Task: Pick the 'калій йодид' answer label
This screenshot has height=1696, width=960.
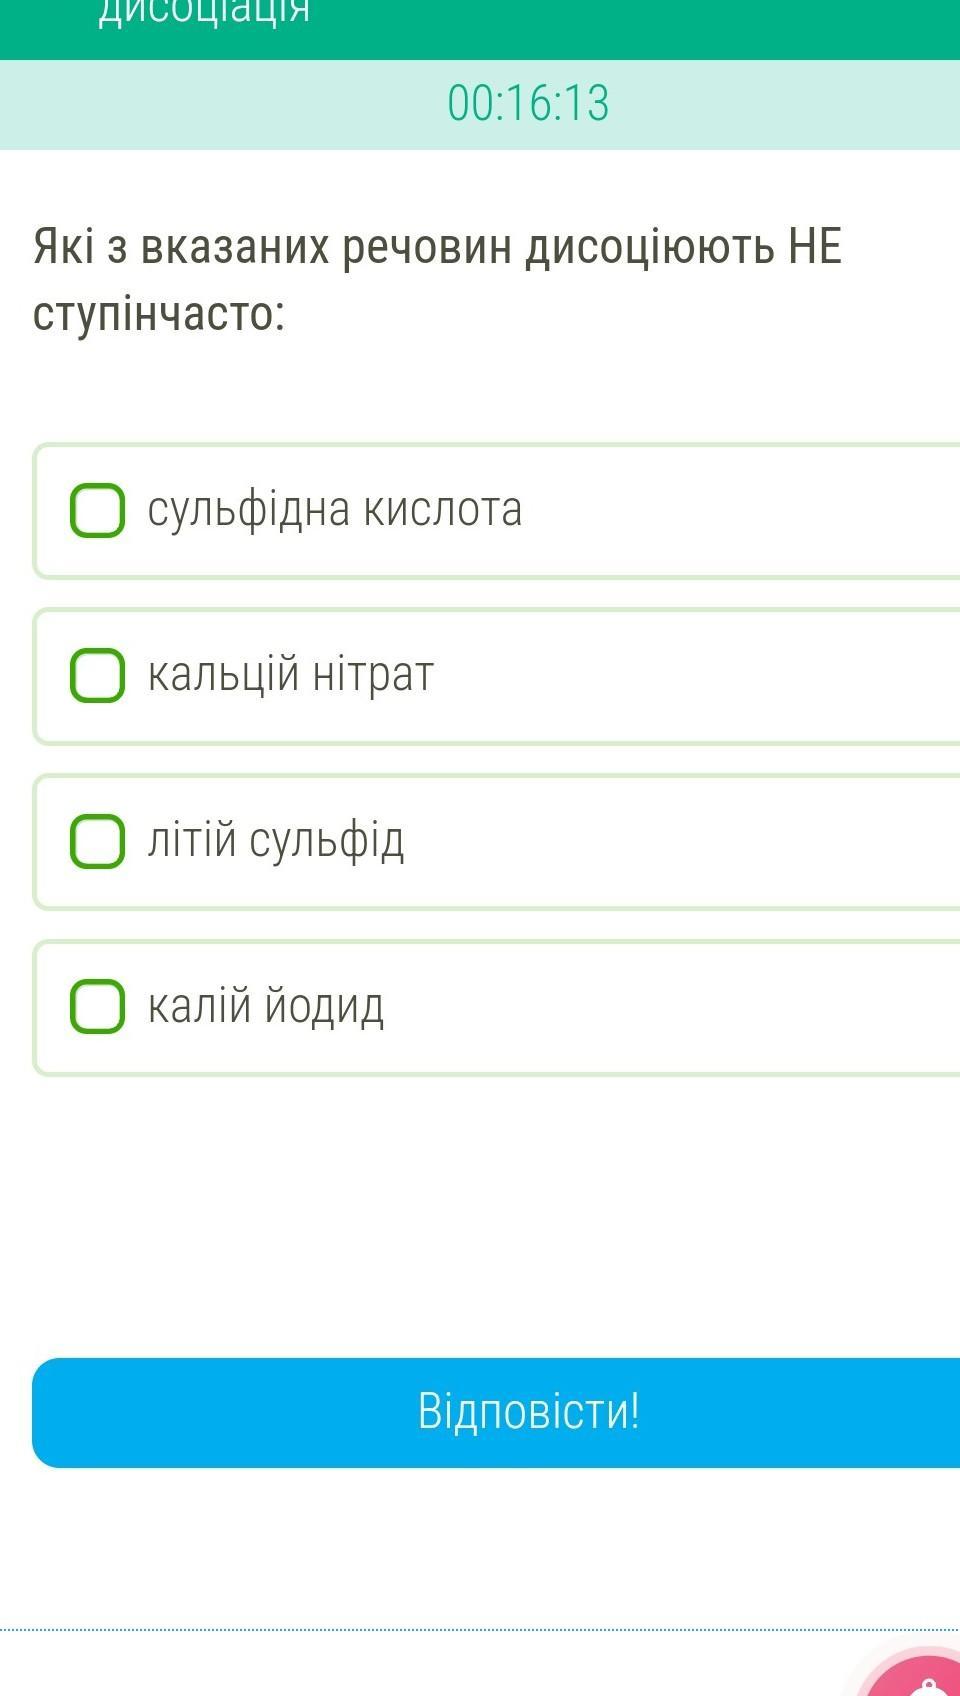Action: click(266, 1006)
